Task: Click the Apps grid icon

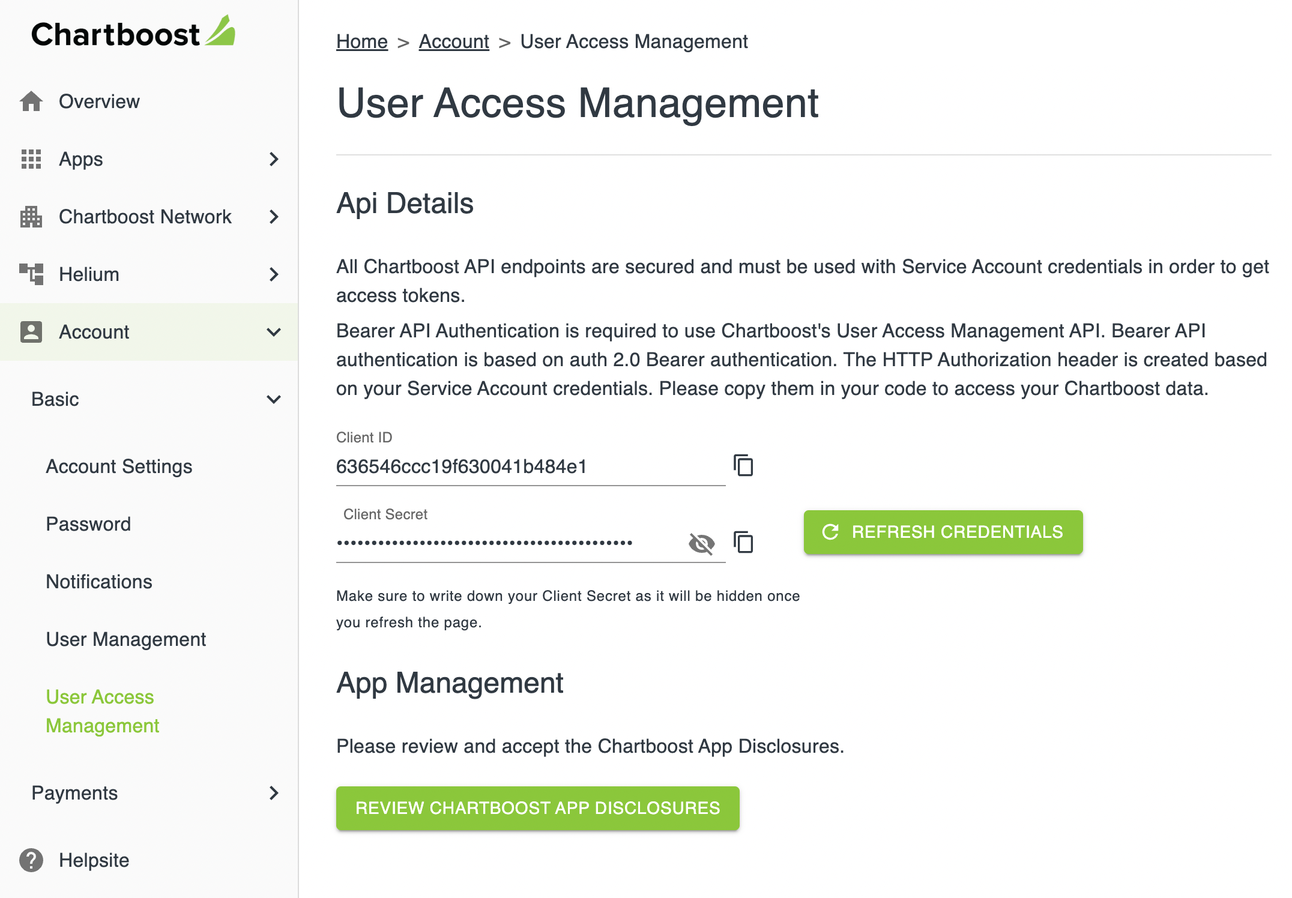Action: click(31, 159)
